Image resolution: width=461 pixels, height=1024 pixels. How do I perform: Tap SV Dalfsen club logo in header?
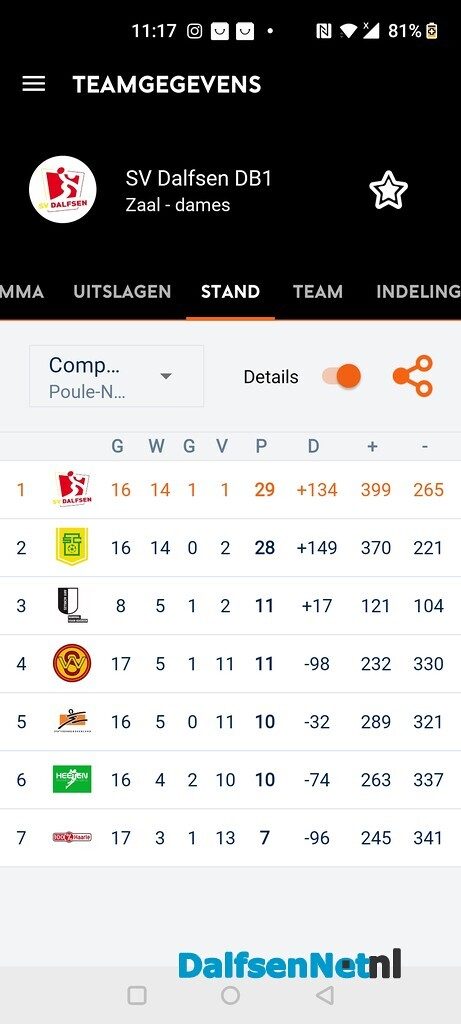[63, 189]
